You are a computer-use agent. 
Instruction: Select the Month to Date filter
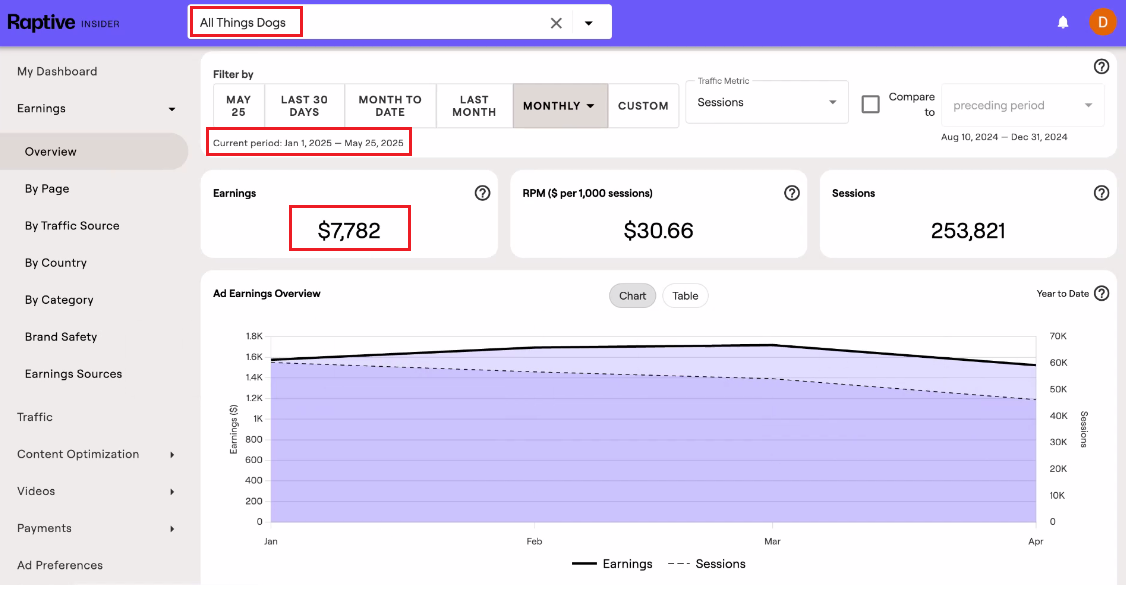pyautogui.click(x=390, y=106)
